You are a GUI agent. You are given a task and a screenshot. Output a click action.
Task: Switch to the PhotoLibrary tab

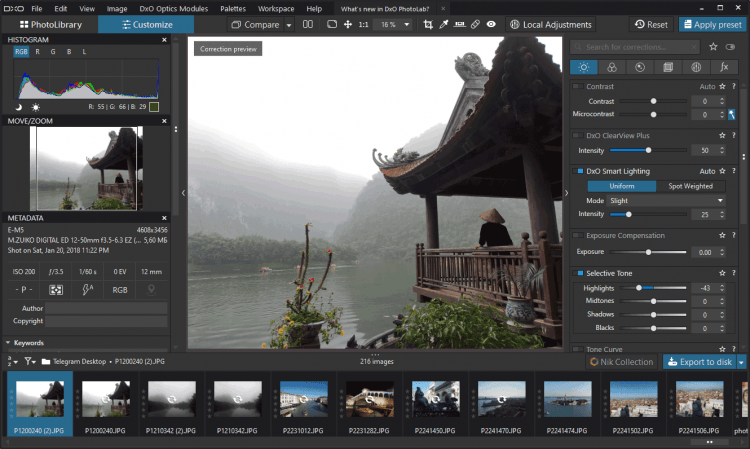coord(50,24)
